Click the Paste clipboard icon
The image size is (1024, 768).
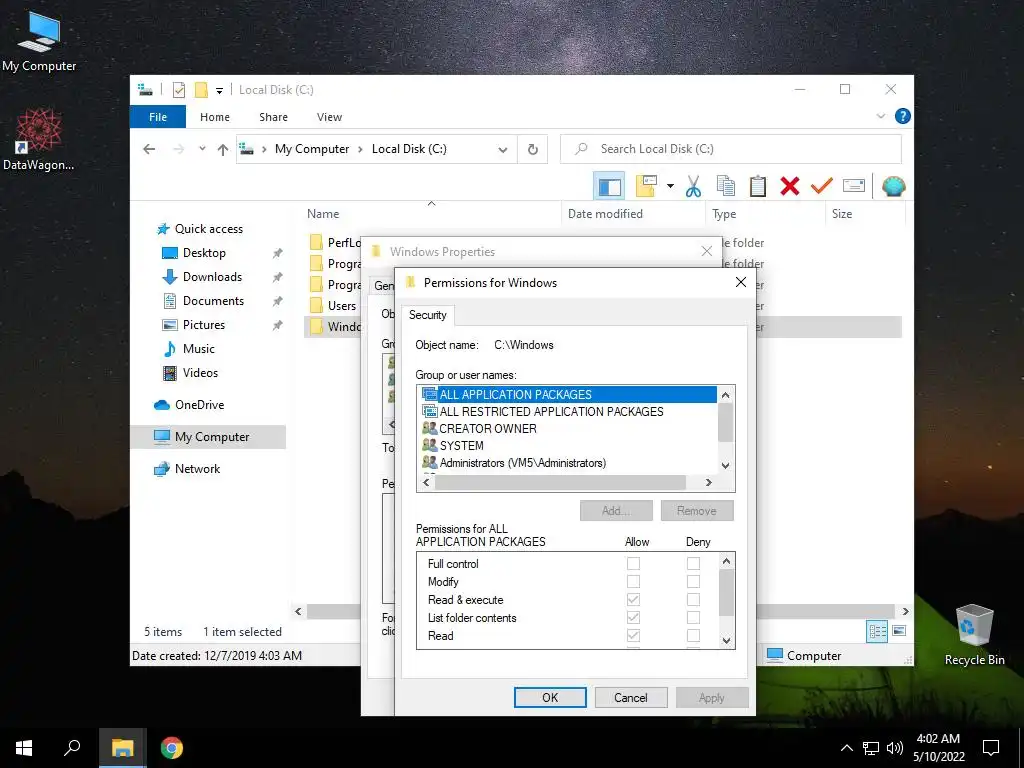(758, 186)
